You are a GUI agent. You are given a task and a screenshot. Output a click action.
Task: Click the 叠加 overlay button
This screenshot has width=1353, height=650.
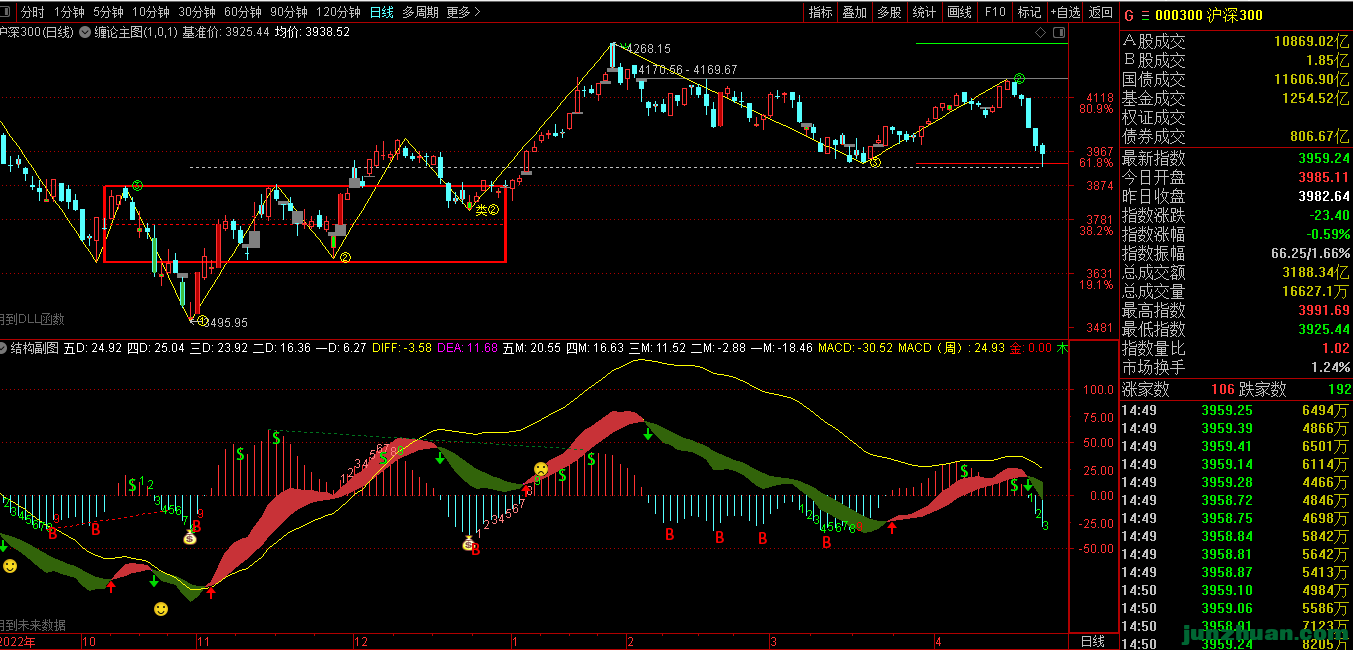(x=855, y=12)
